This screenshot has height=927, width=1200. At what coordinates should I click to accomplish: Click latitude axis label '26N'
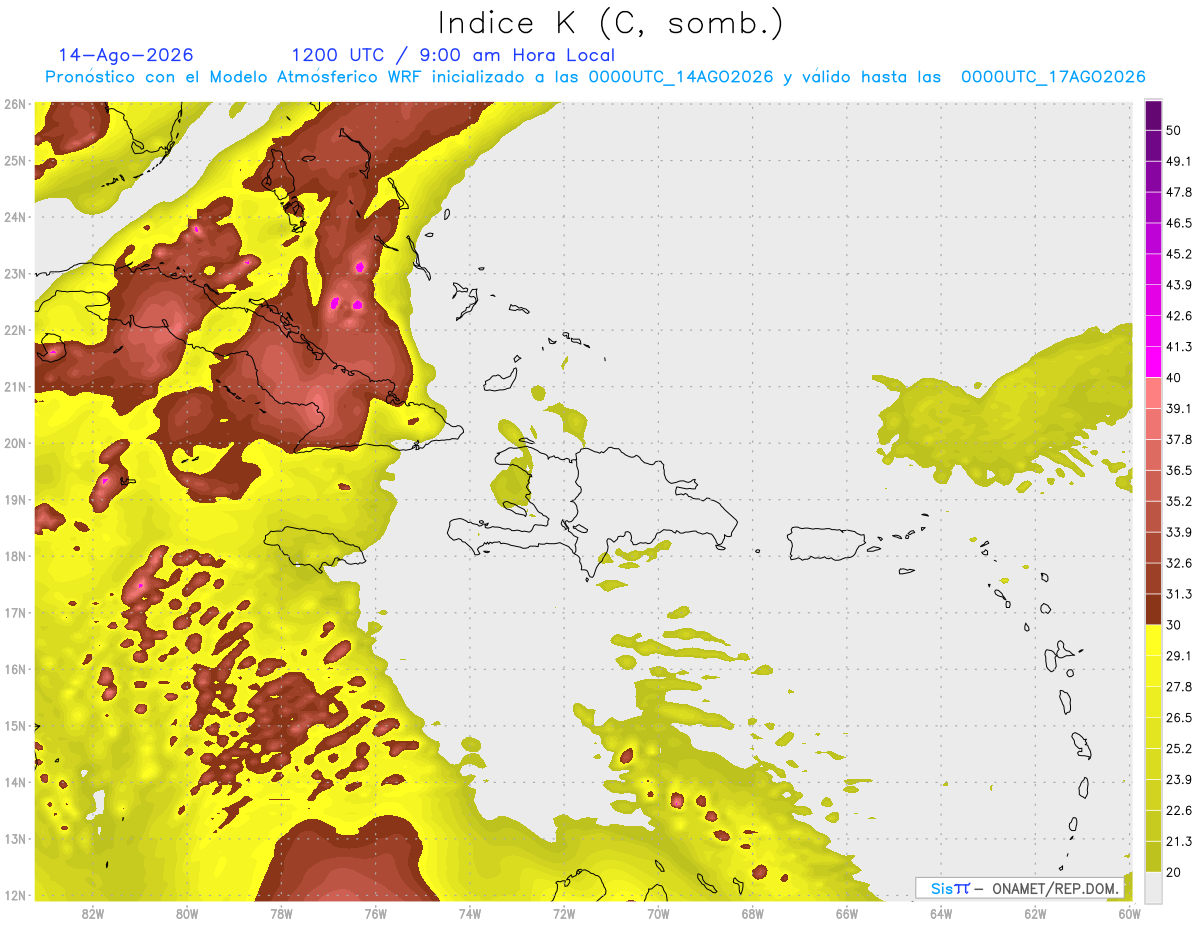pyautogui.click(x=14, y=104)
